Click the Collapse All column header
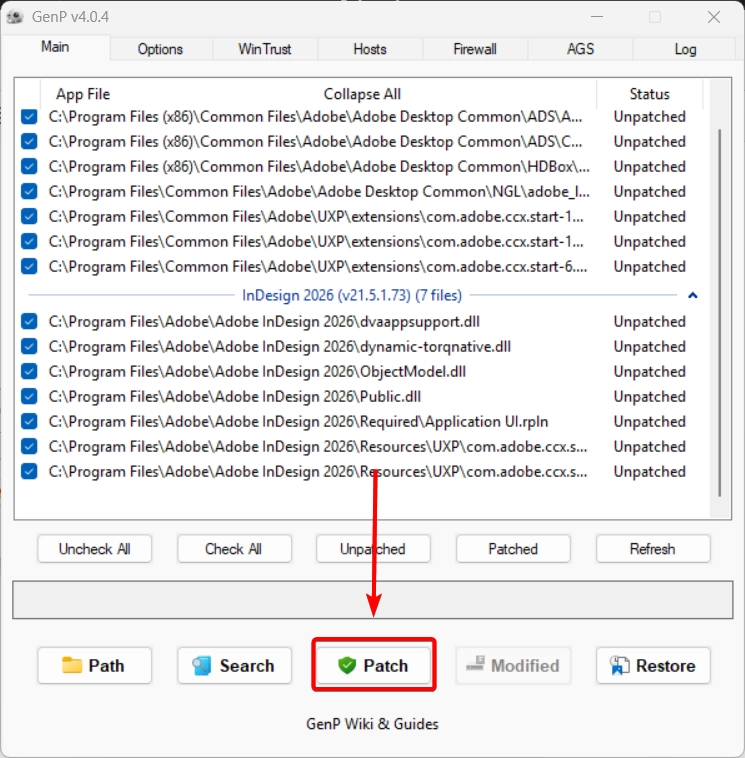745x758 pixels. (362, 94)
